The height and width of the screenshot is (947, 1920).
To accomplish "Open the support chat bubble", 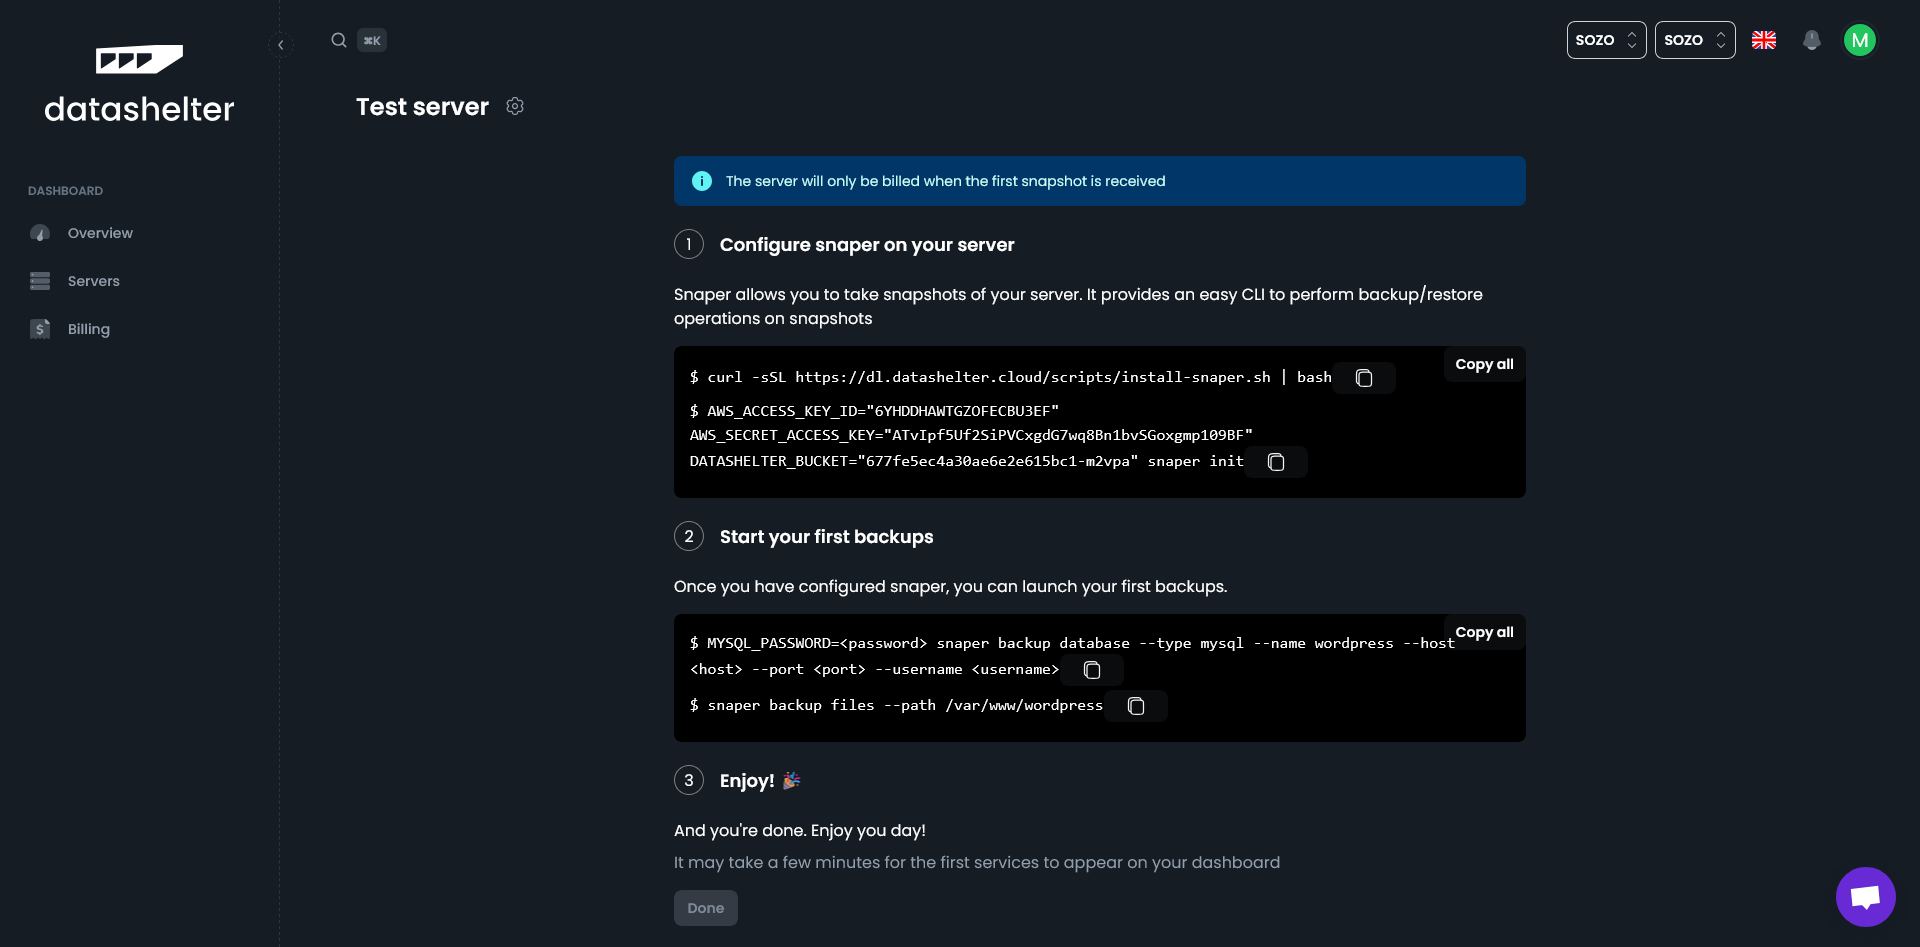I will 1865,896.
